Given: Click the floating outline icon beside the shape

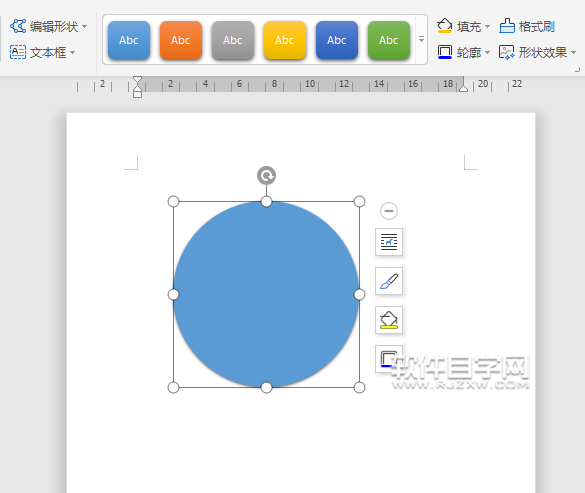Looking at the screenshot, I should click(x=388, y=359).
